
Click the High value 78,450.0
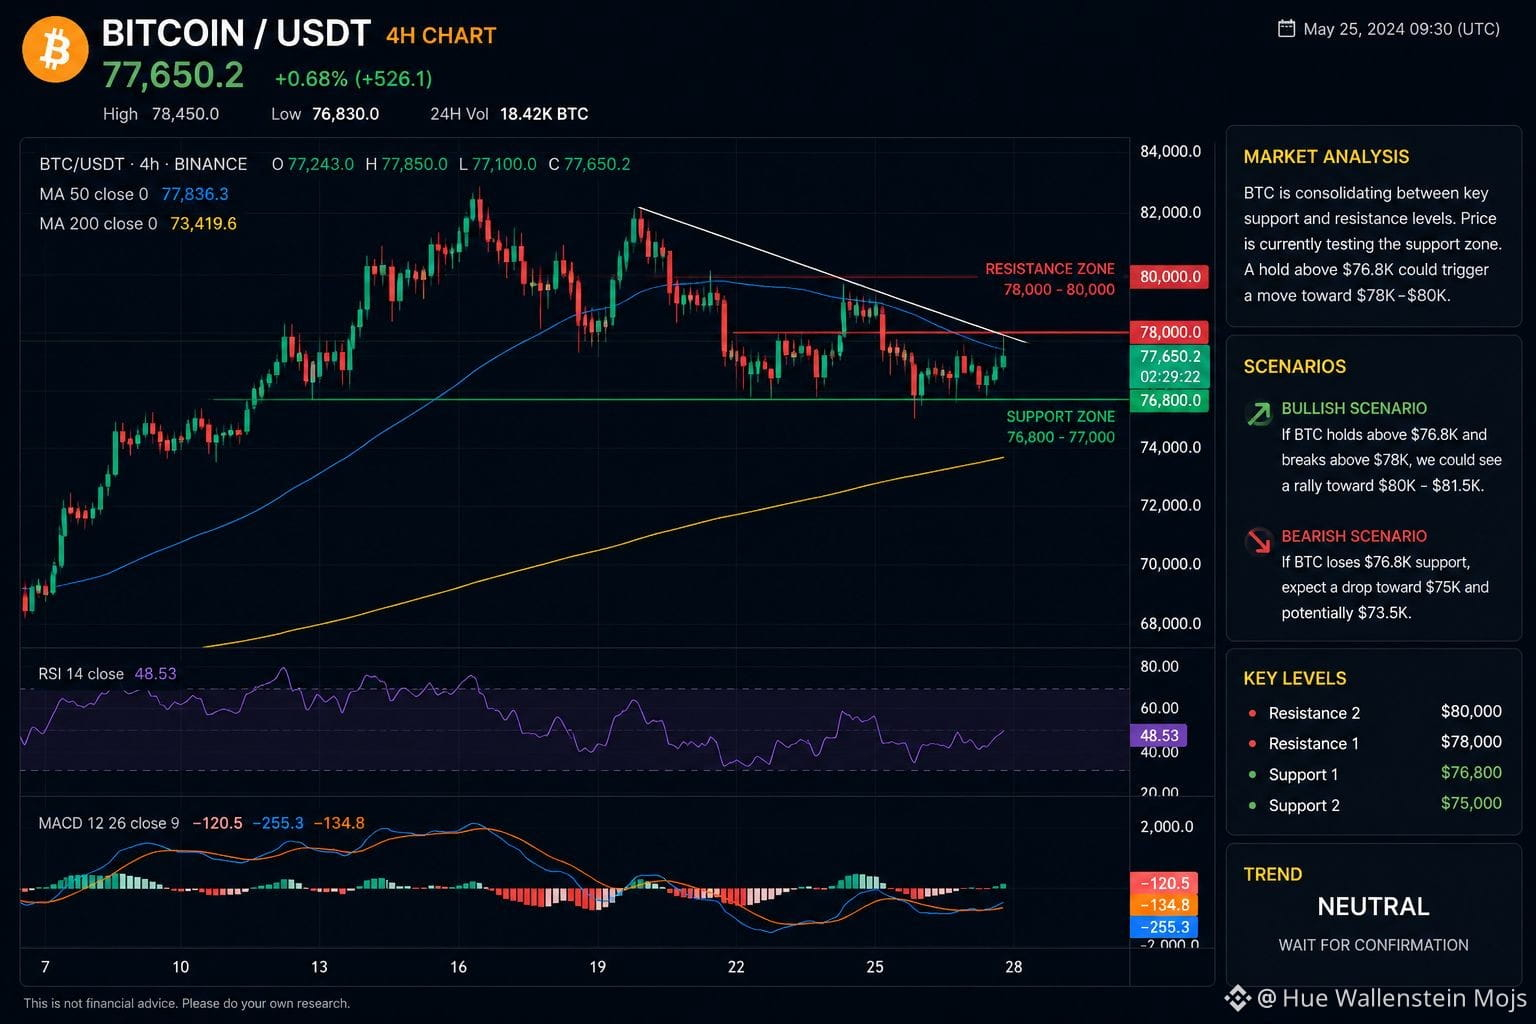click(x=185, y=114)
